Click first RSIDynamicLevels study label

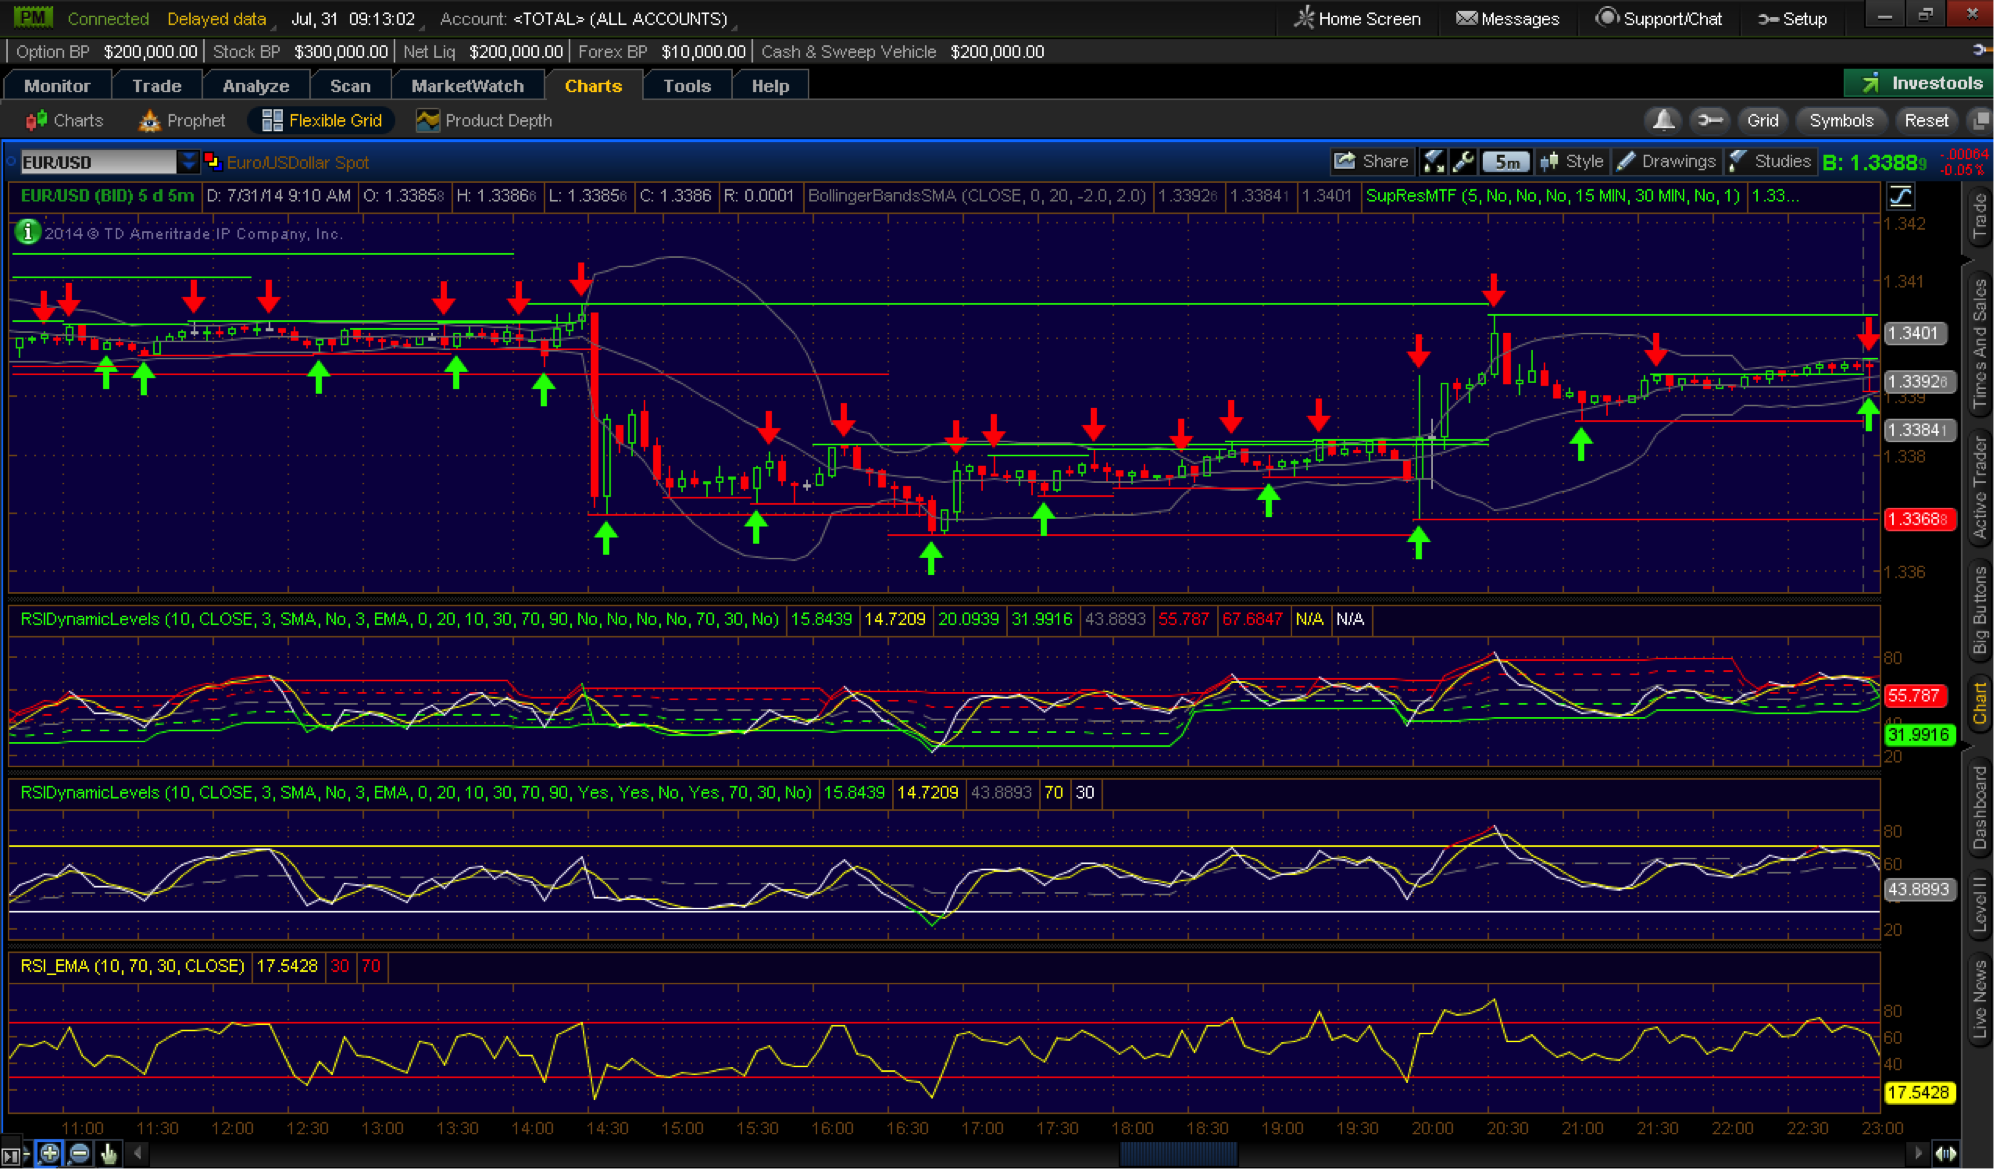(x=399, y=619)
